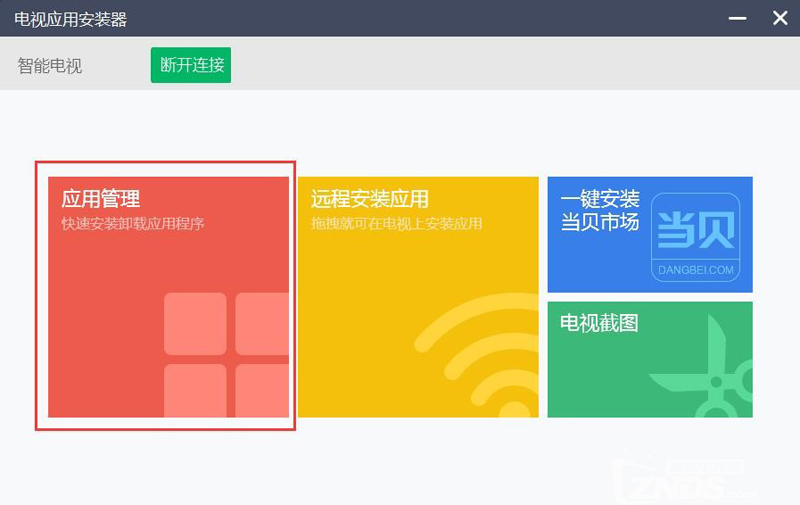Viewport: 800px width, 505px height.
Task: Click the 电视应用安装器 window title
Action: pos(70,19)
